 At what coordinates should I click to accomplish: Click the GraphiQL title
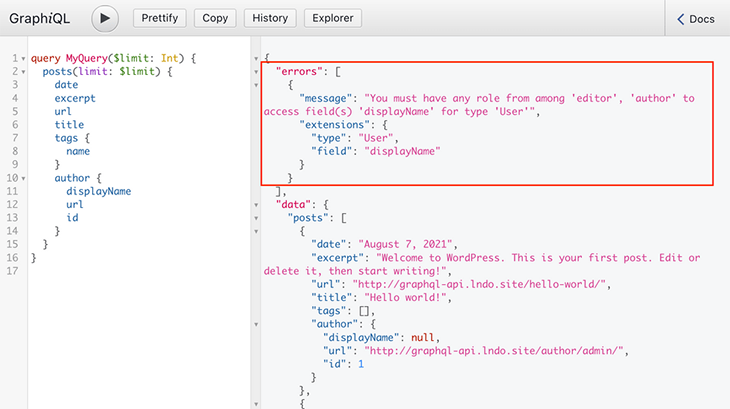(40, 19)
